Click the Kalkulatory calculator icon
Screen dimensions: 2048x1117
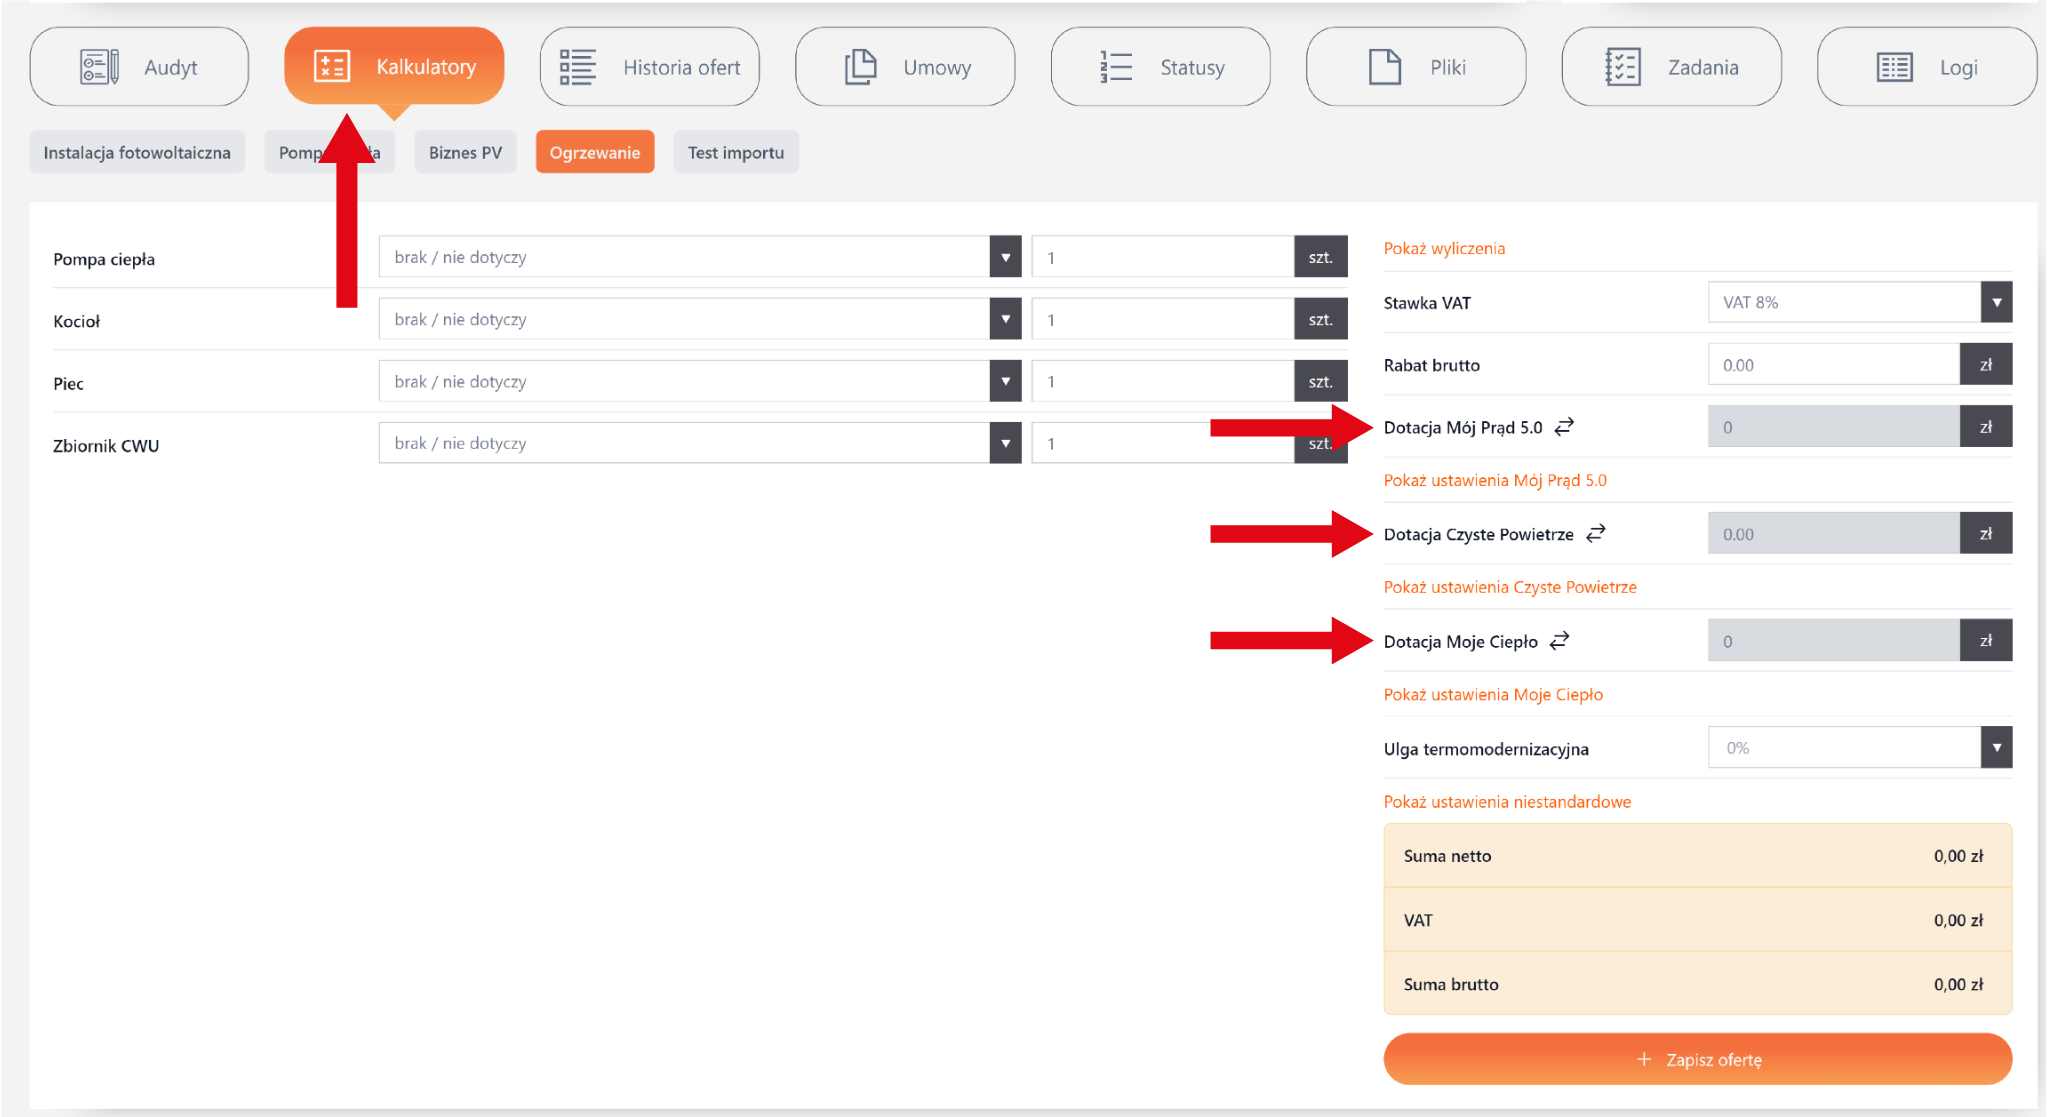[332, 66]
